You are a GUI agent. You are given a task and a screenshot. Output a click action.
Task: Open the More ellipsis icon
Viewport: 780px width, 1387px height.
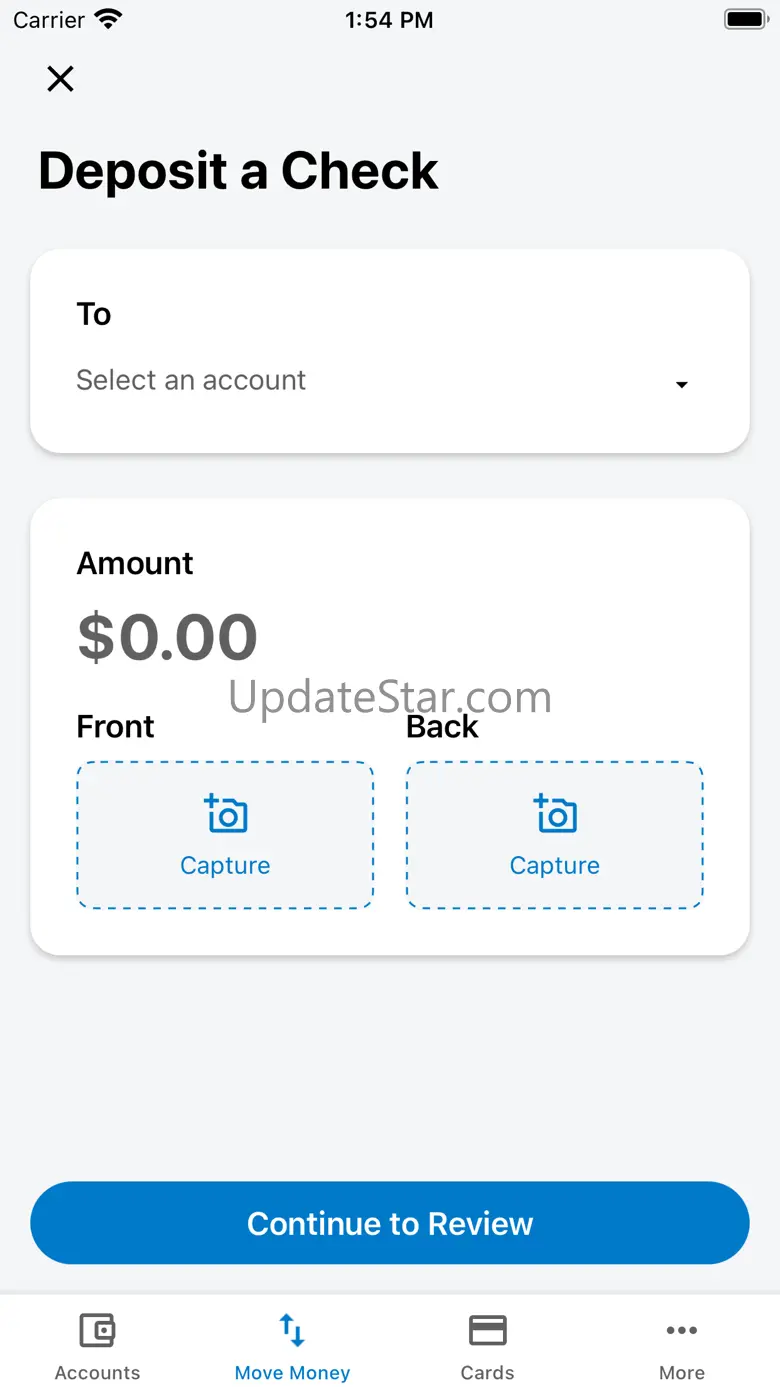pos(682,1331)
